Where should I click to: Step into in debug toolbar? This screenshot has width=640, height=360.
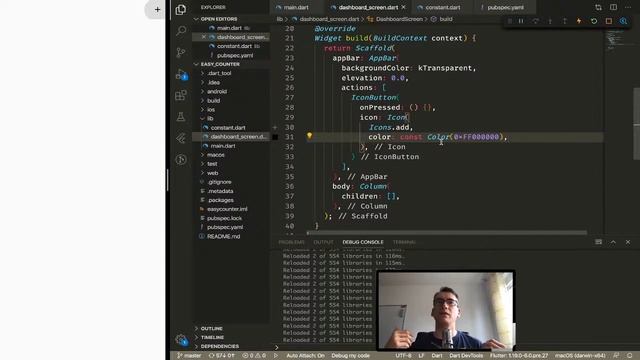(550, 21)
